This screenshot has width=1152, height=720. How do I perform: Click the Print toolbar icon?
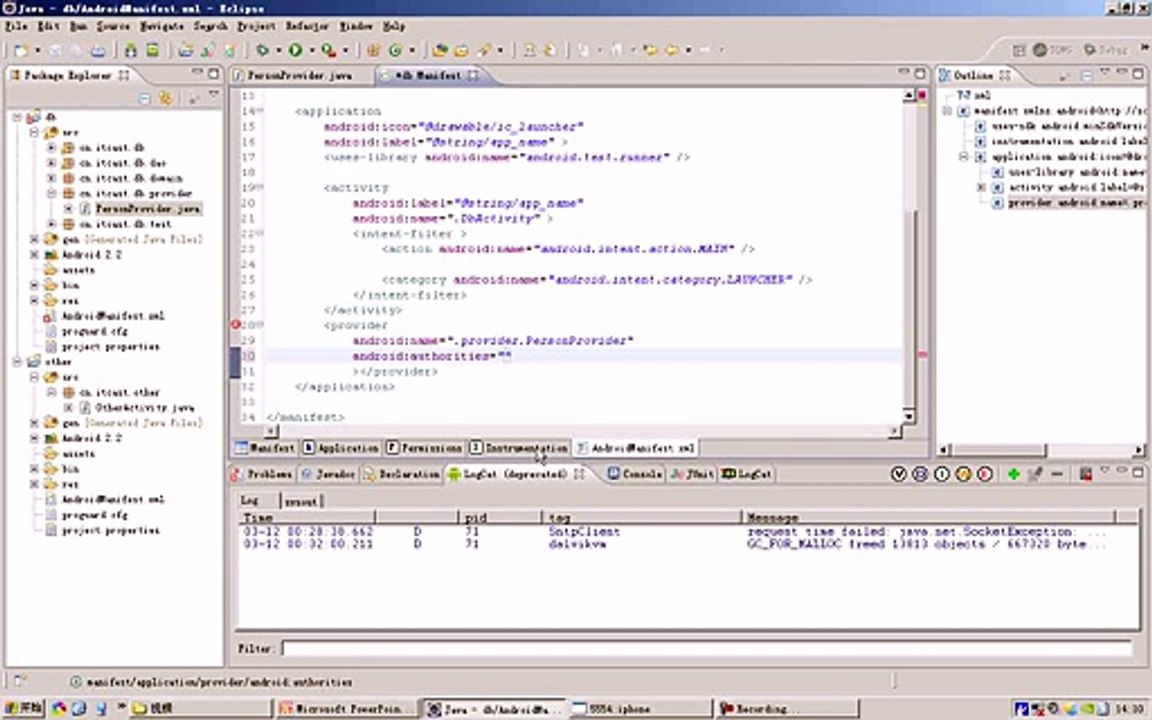coord(98,50)
